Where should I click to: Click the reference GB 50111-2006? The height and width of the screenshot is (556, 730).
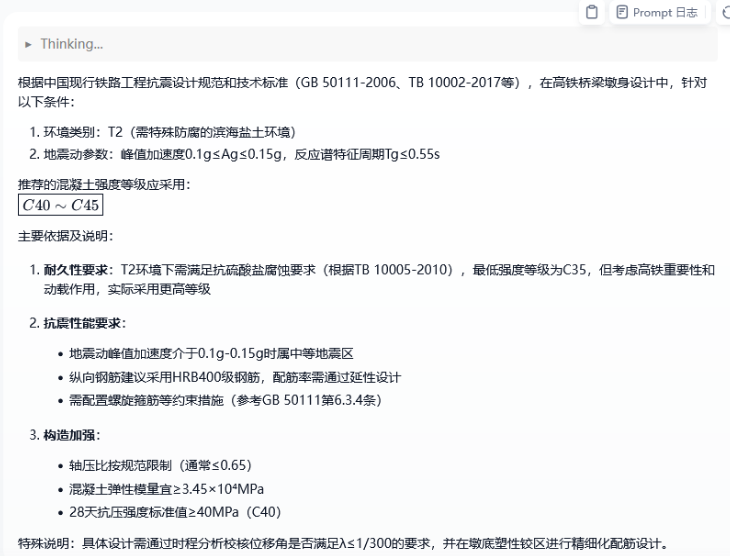click(348, 82)
